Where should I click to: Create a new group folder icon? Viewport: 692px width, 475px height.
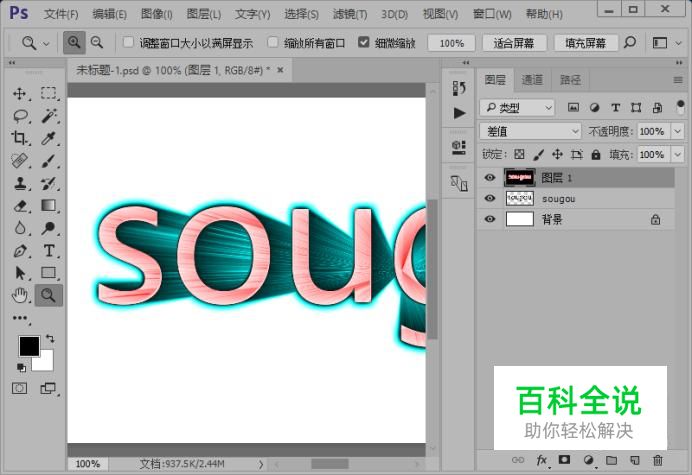[x=611, y=460]
